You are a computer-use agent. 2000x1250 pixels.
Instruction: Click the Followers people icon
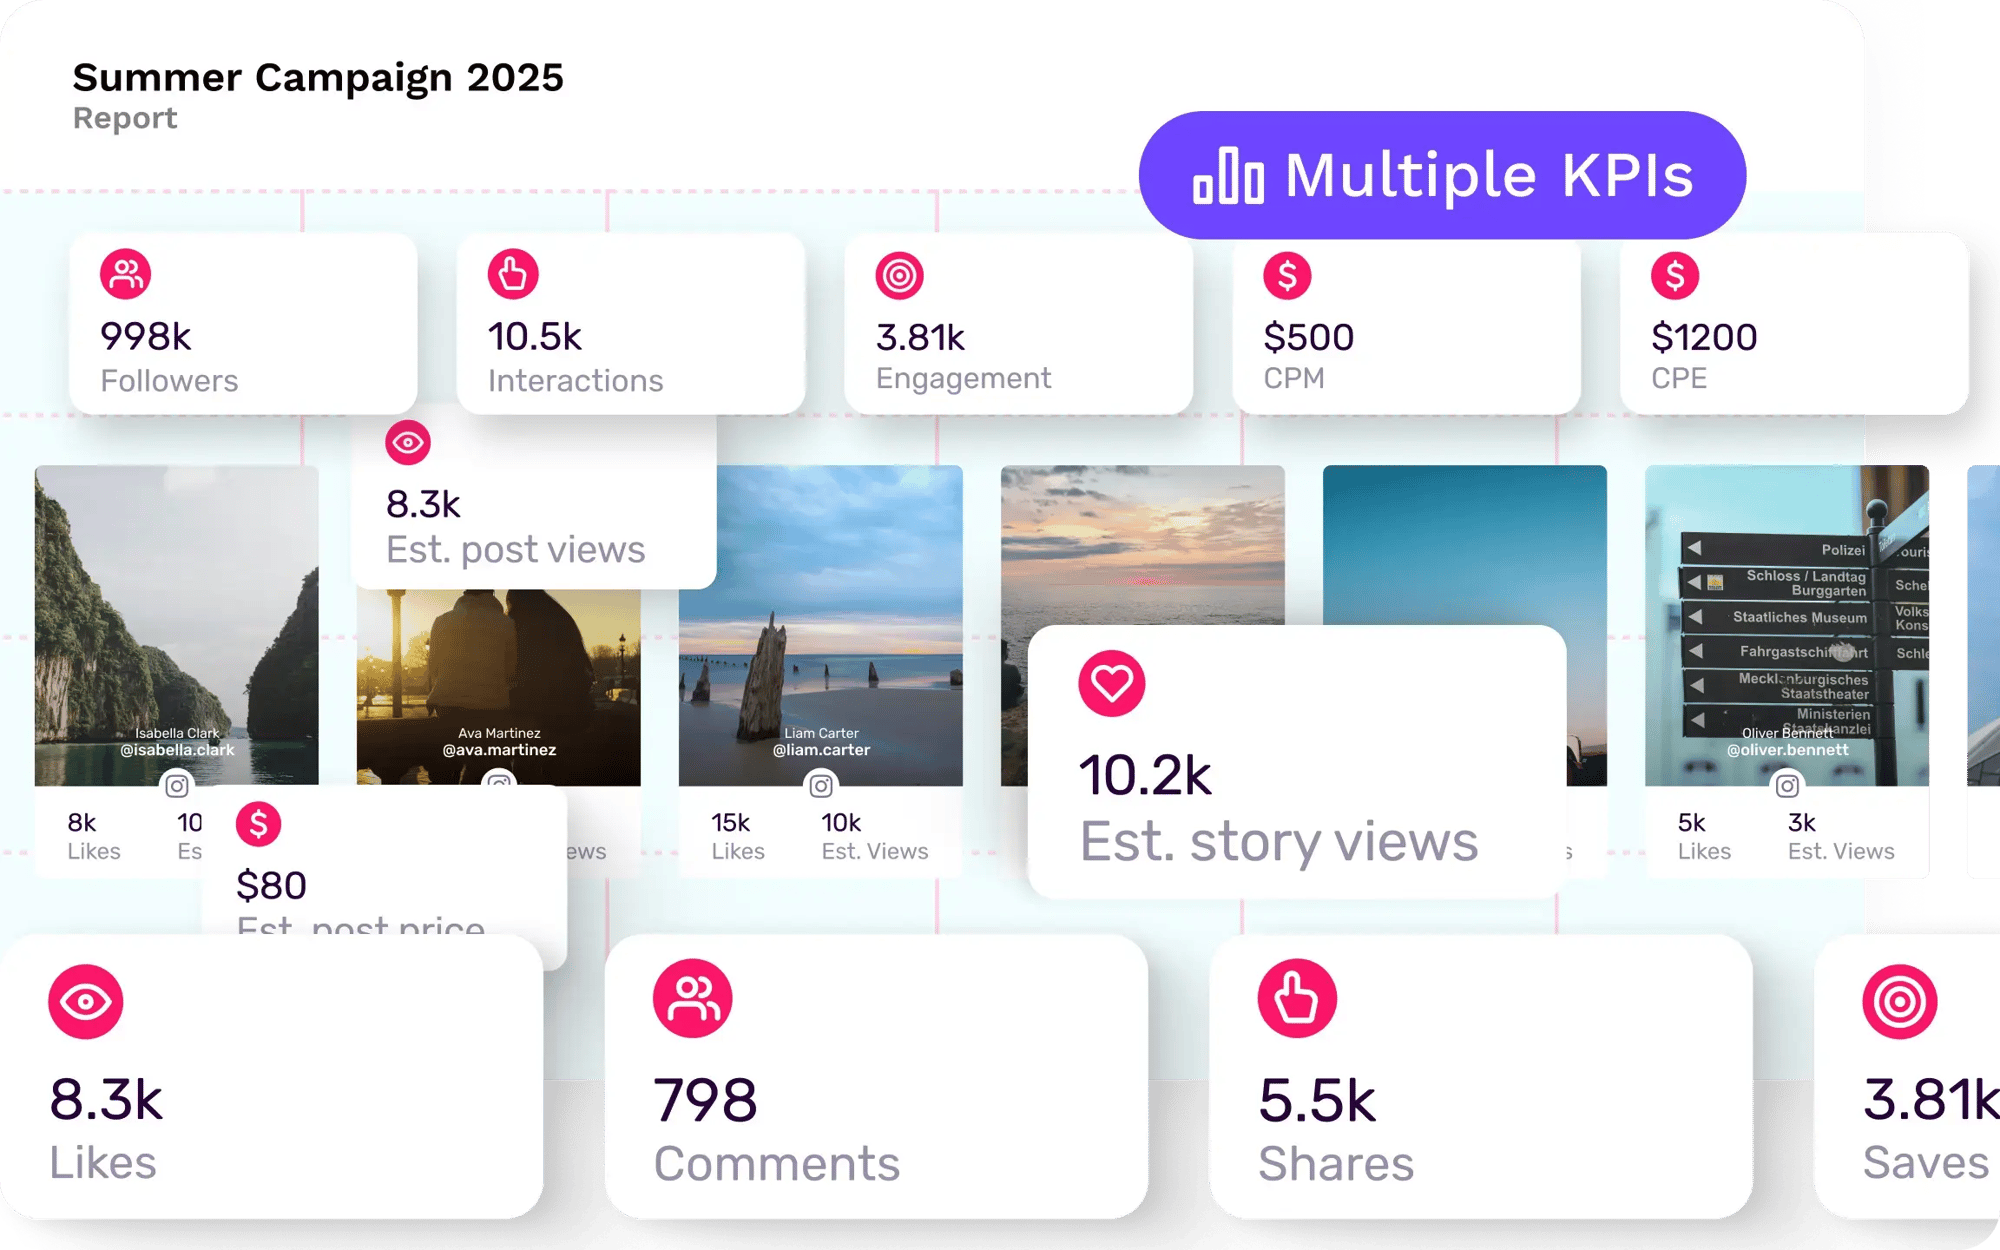point(125,274)
